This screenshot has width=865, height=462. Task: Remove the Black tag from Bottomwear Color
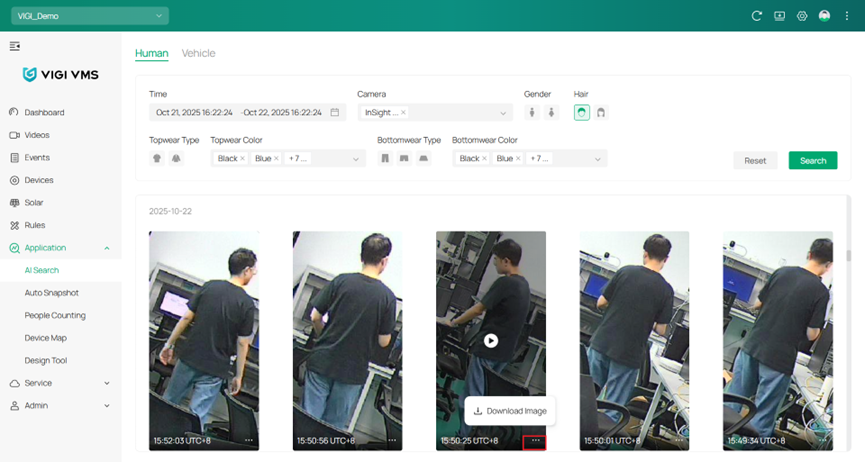tap(485, 159)
